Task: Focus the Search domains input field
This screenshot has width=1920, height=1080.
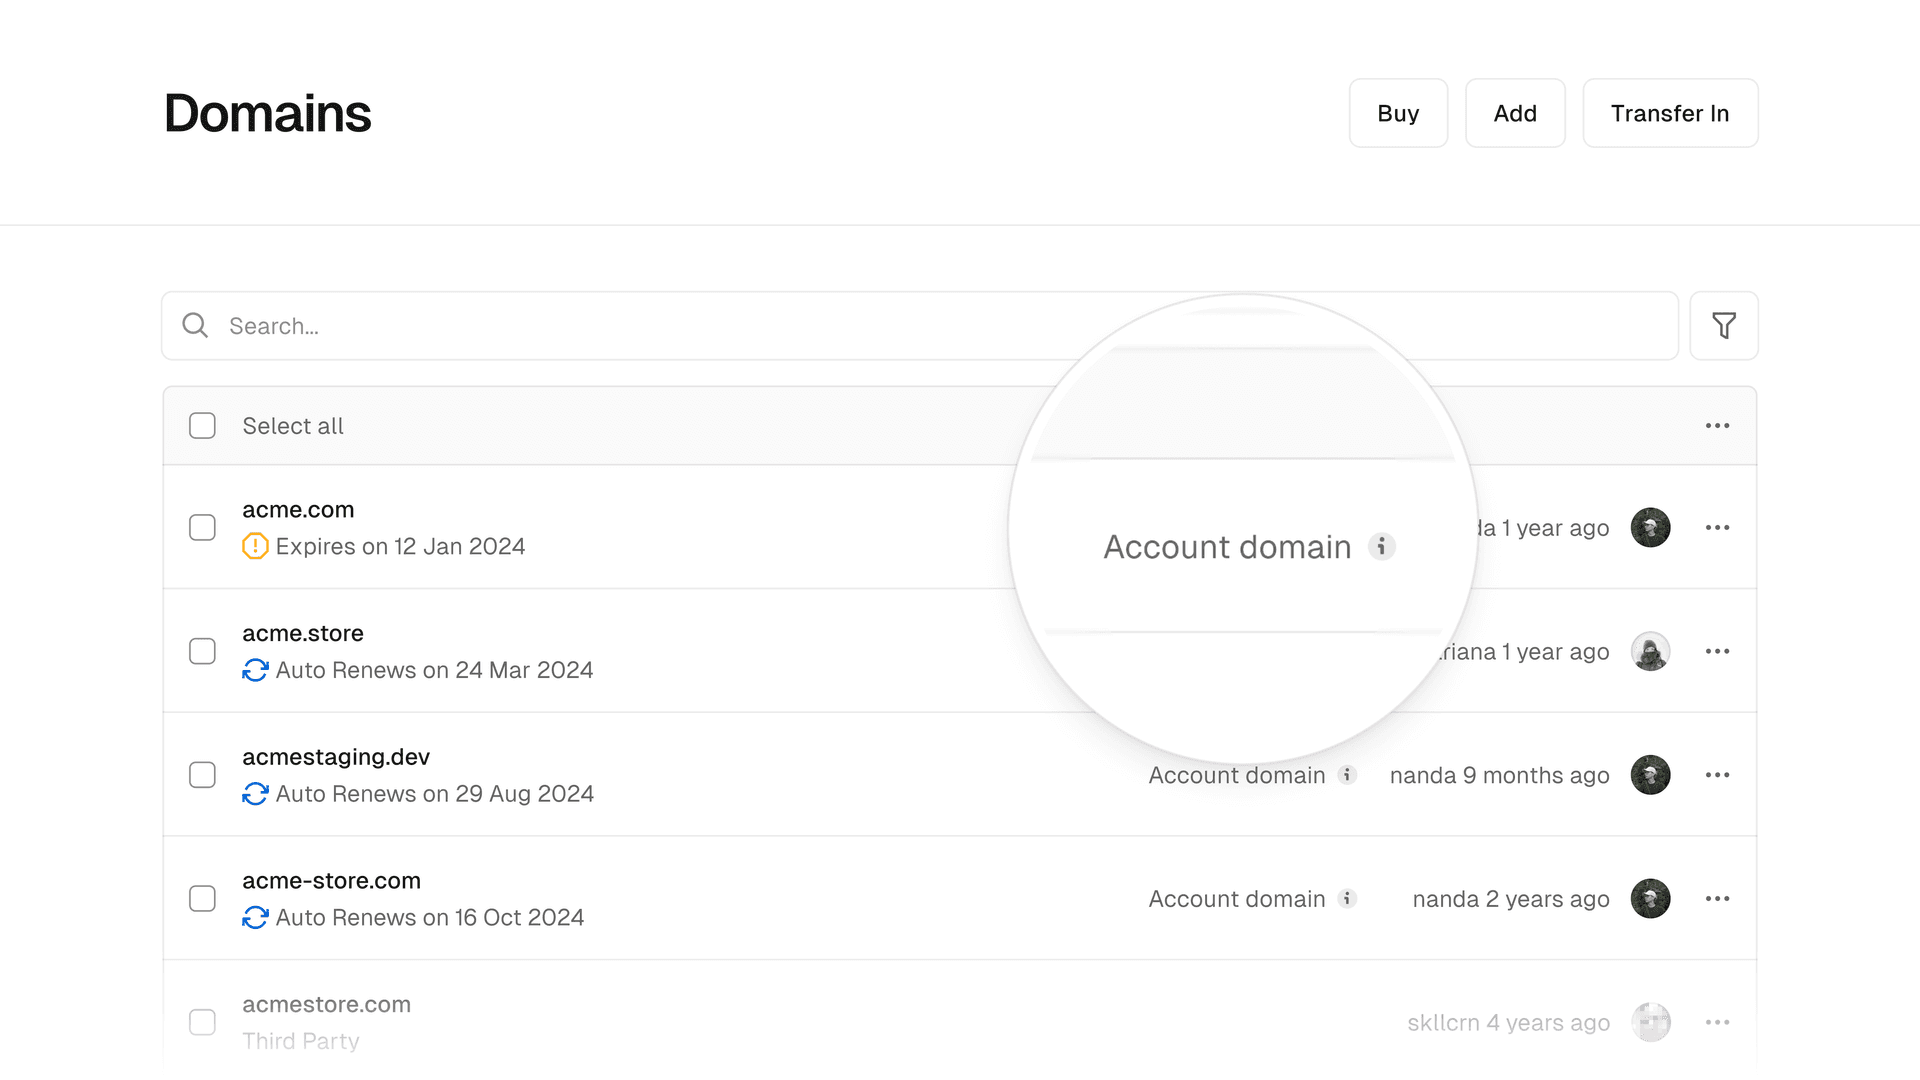Action: click(900, 326)
